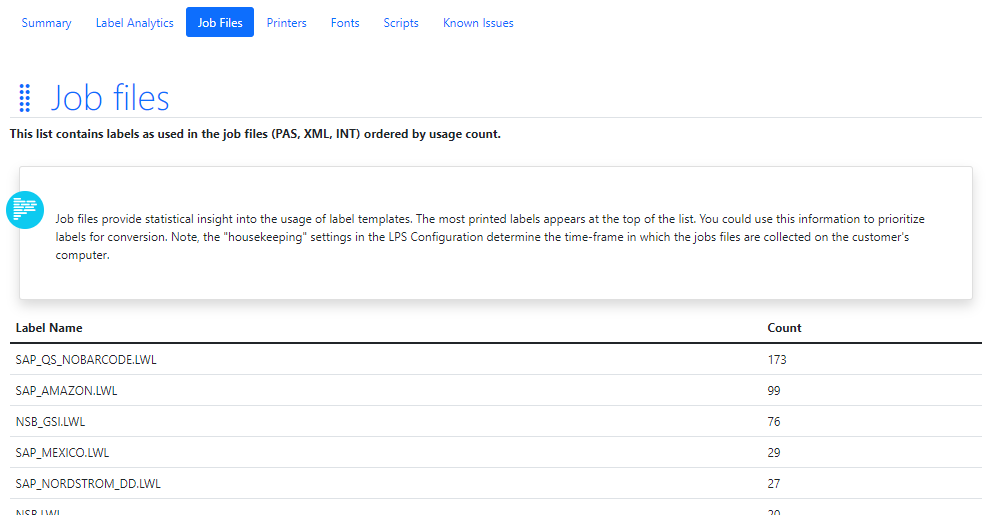Screen dimensions: 987x515
Task: Click the count value 173
Action: 777,359
